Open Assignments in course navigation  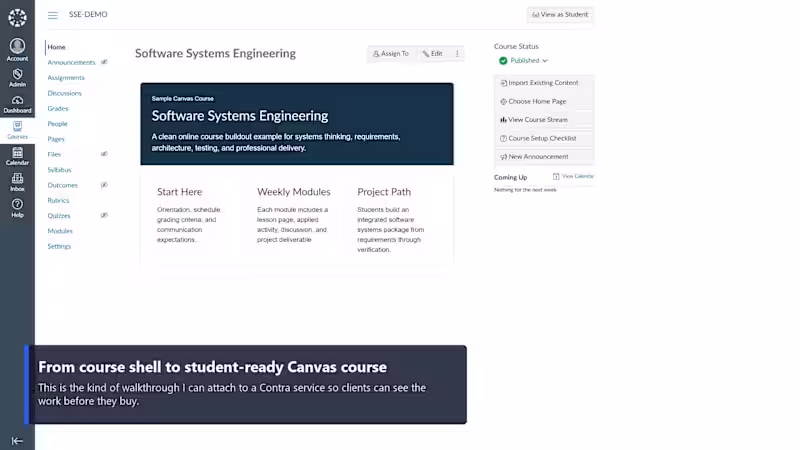(66, 78)
